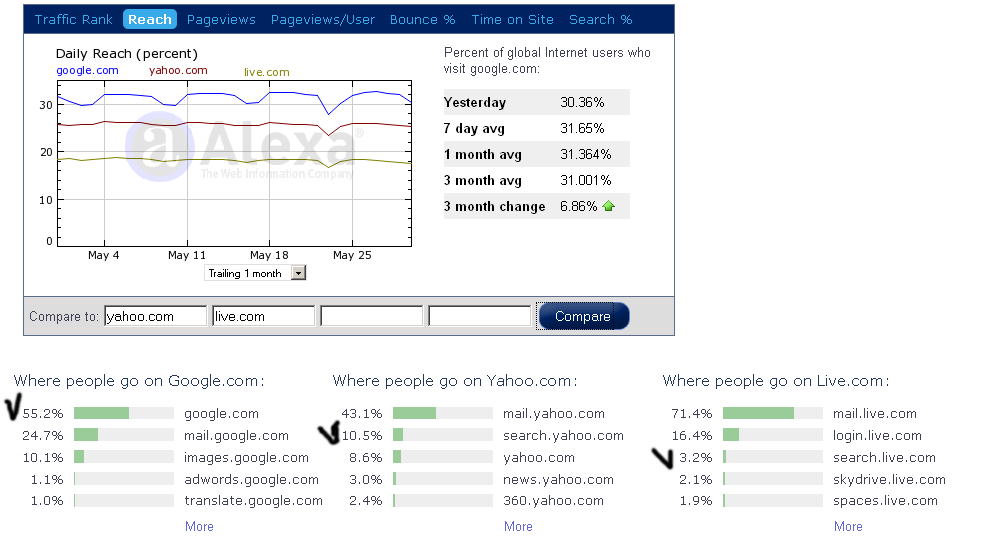Open More under Google.com list
Viewport: 1008px width, 544px height.
click(199, 526)
